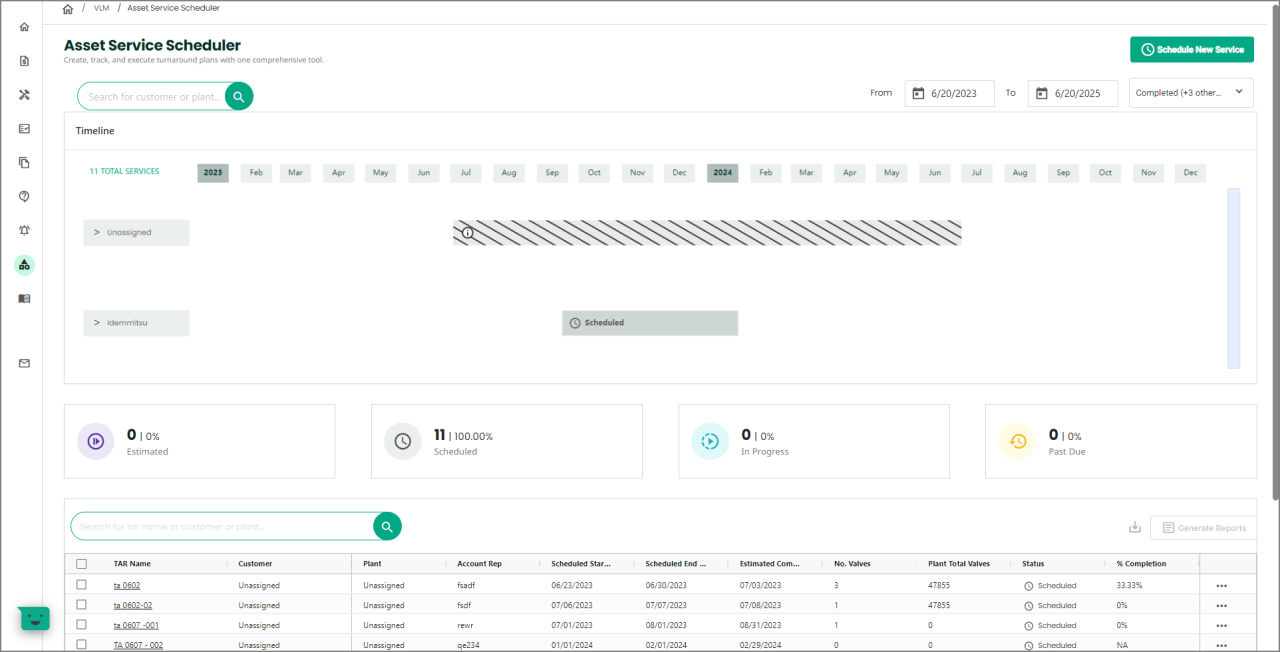Click the timeline vertical scrollbar

[1233, 278]
